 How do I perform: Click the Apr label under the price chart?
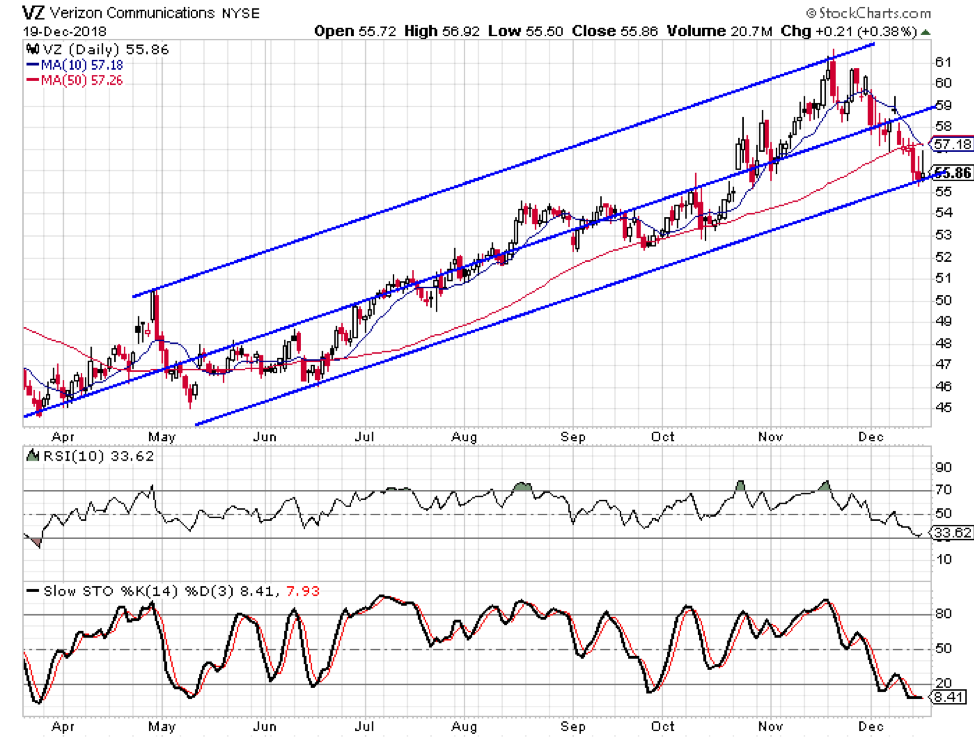pyautogui.click(x=63, y=437)
